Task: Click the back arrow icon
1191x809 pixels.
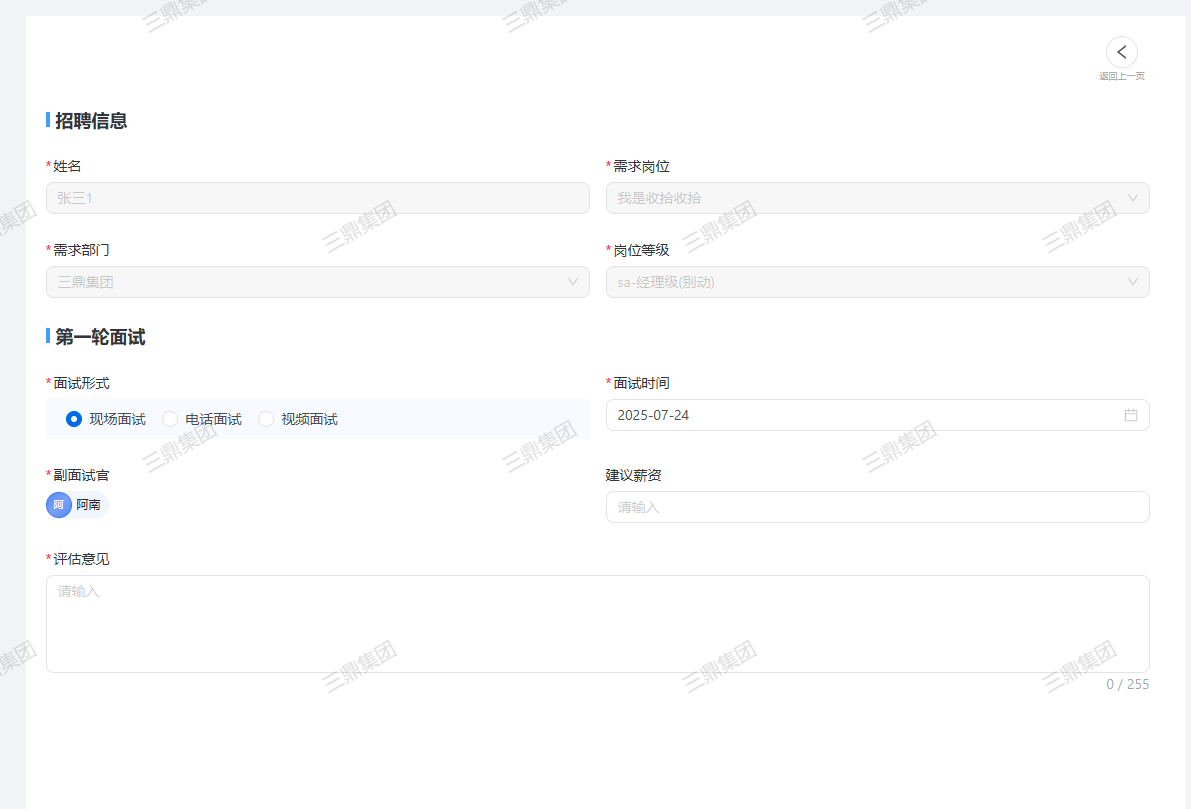Action: pos(1121,52)
